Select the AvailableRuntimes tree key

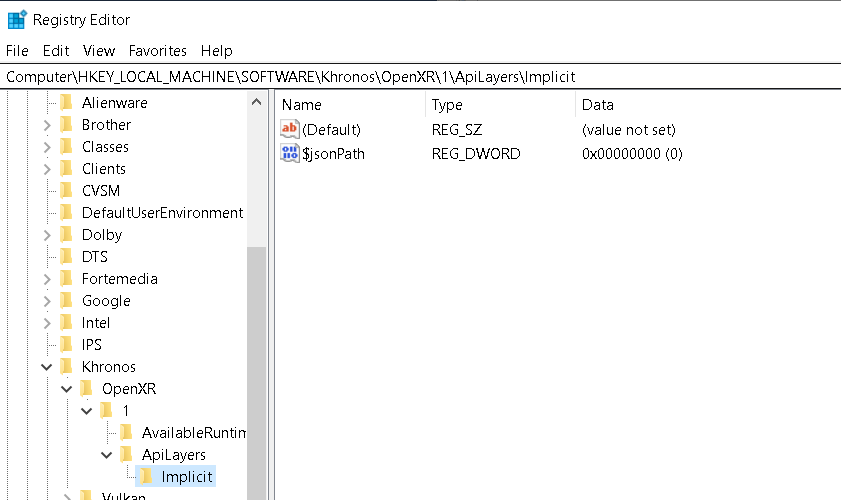[x=193, y=433]
